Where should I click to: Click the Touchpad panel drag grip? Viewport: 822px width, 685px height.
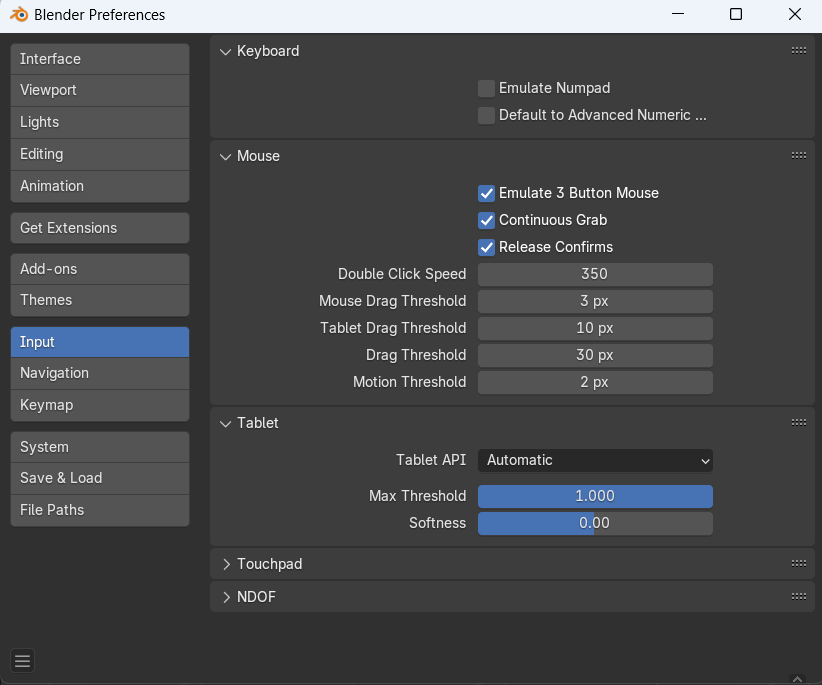click(x=798, y=563)
